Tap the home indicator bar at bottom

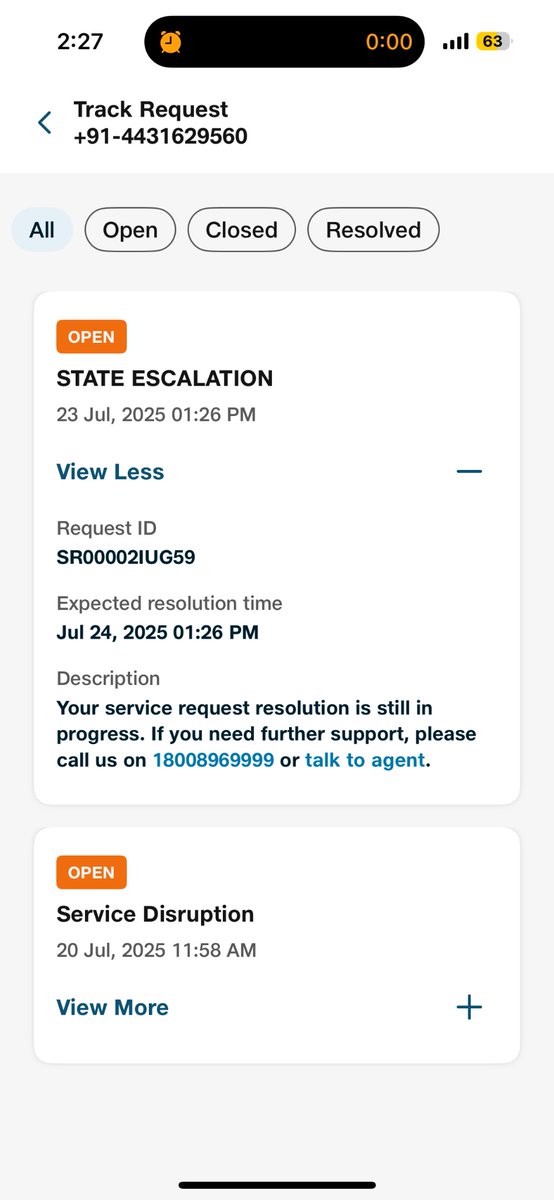tap(277, 1185)
